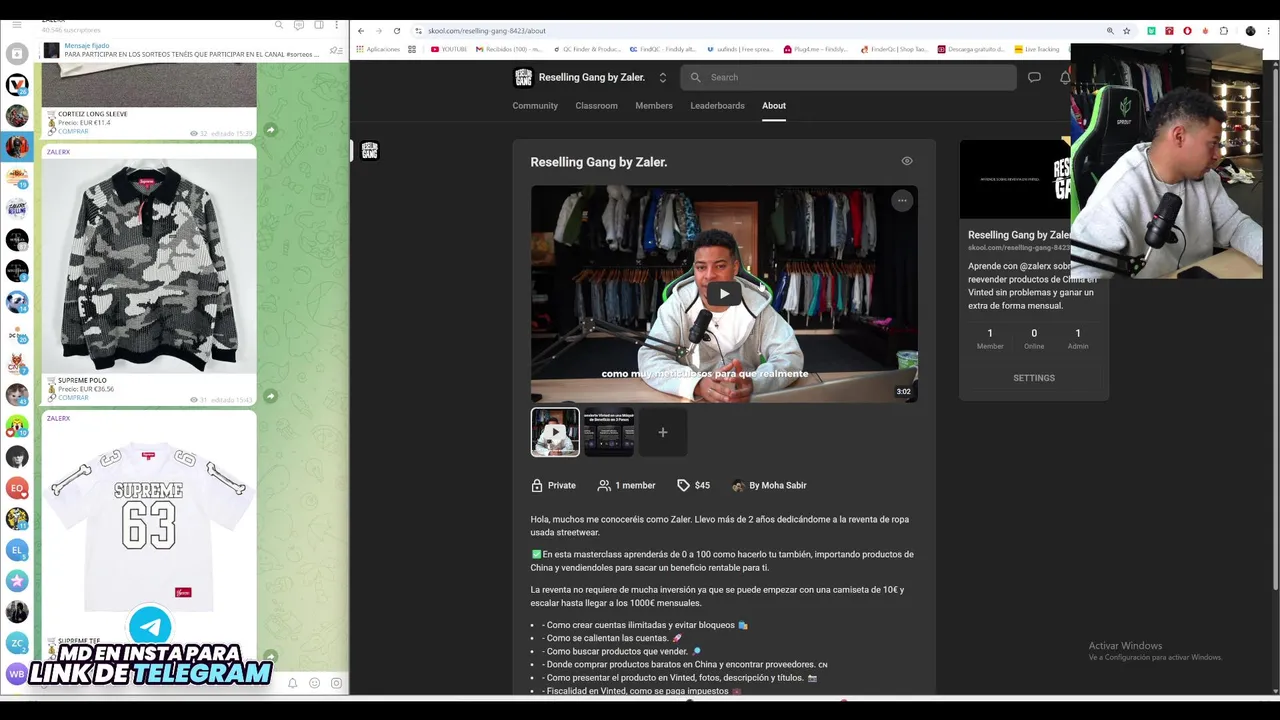Select the About tab
1280x720 pixels.
(774, 105)
